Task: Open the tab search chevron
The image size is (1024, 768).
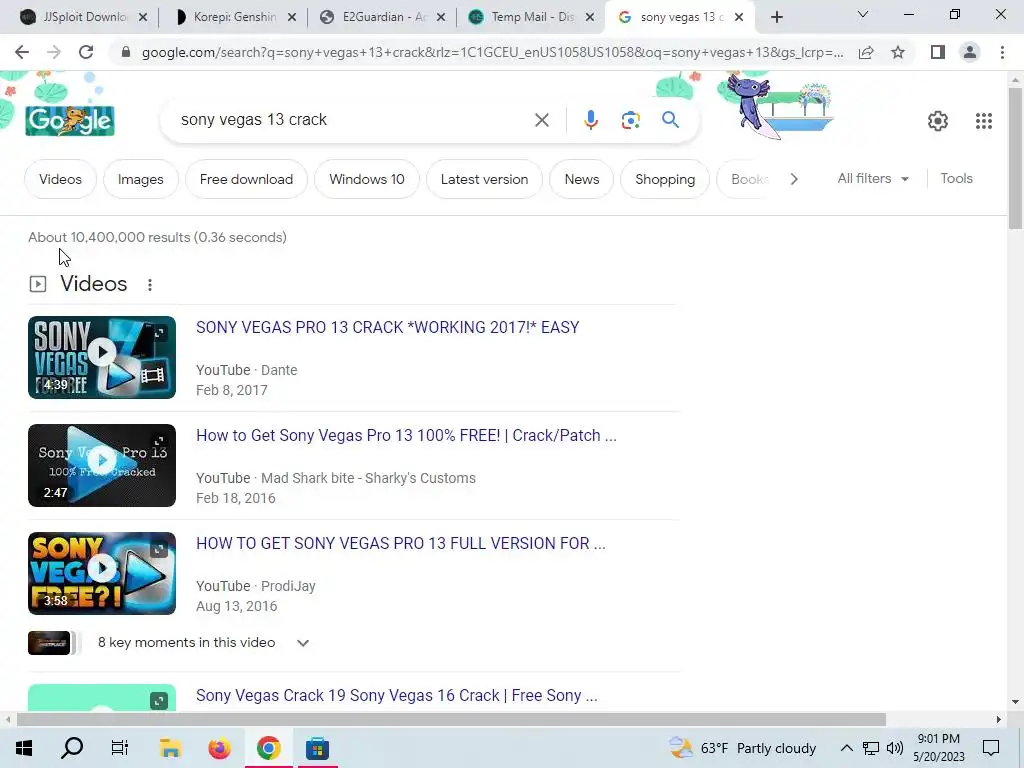Action: (863, 14)
